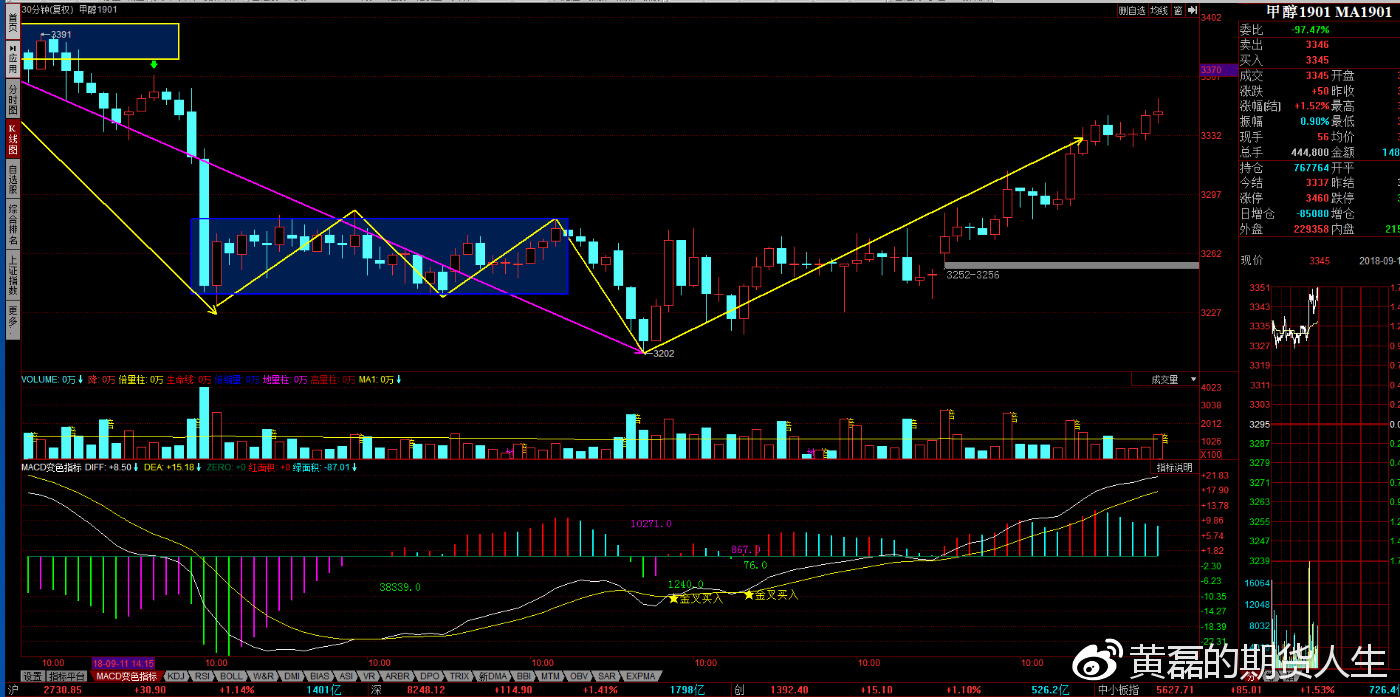
Task: Select the SAR indicator tab
Action: coord(607,677)
